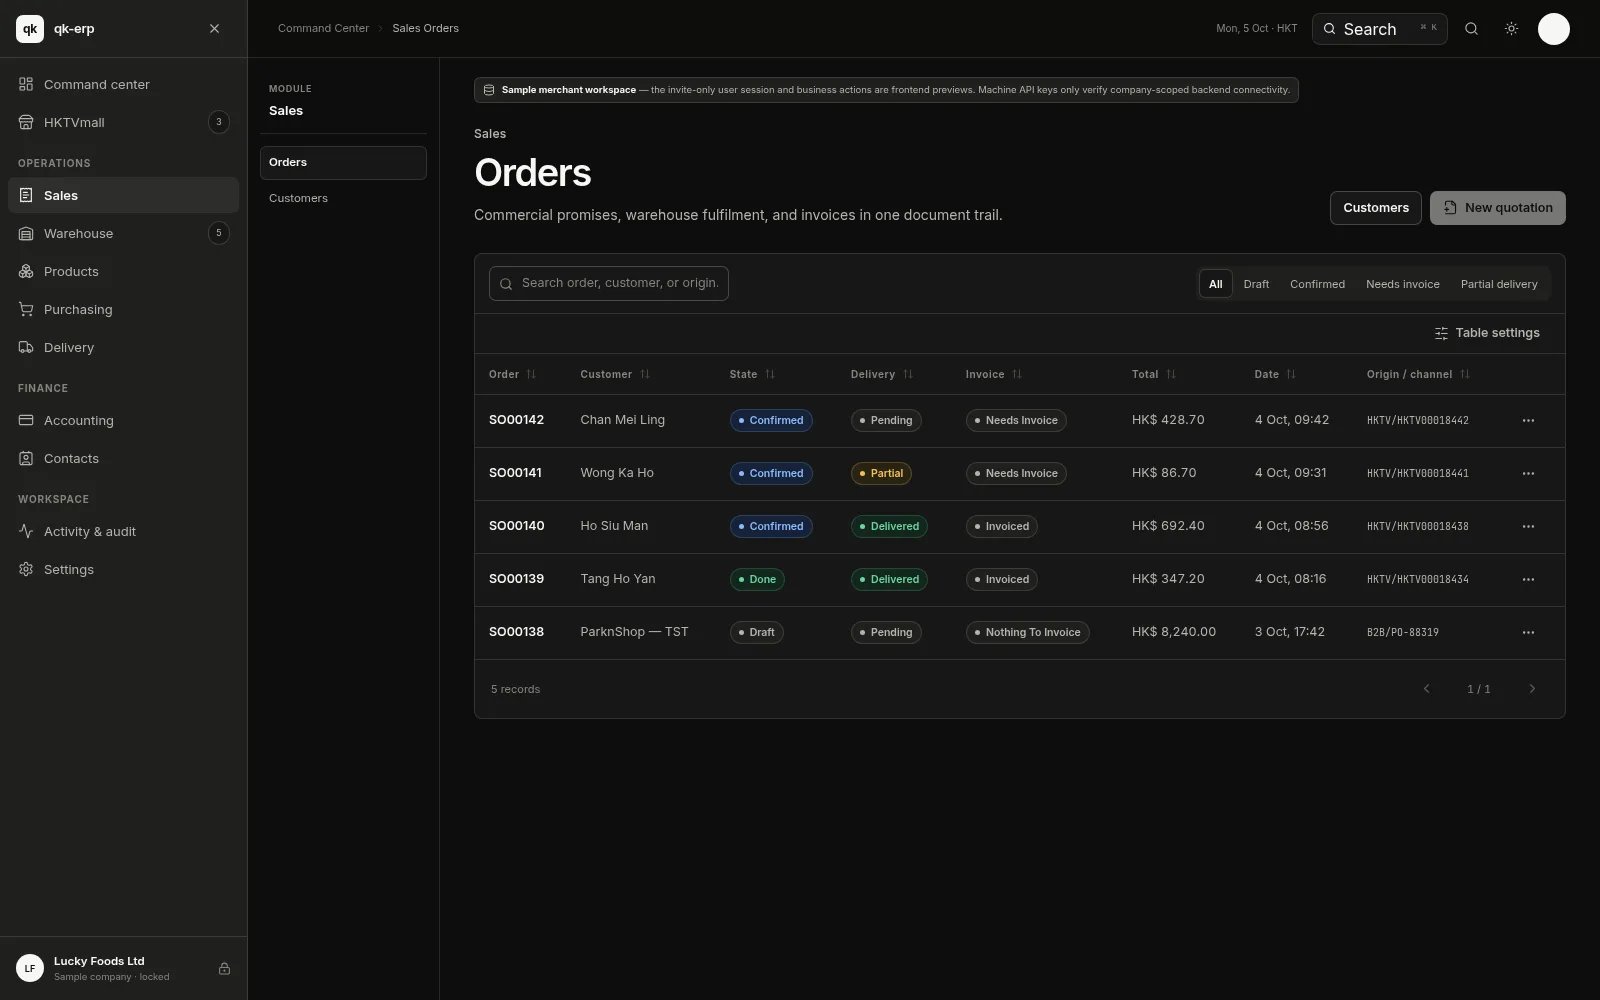Open row actions for order SO00138

pos(1528,632)
